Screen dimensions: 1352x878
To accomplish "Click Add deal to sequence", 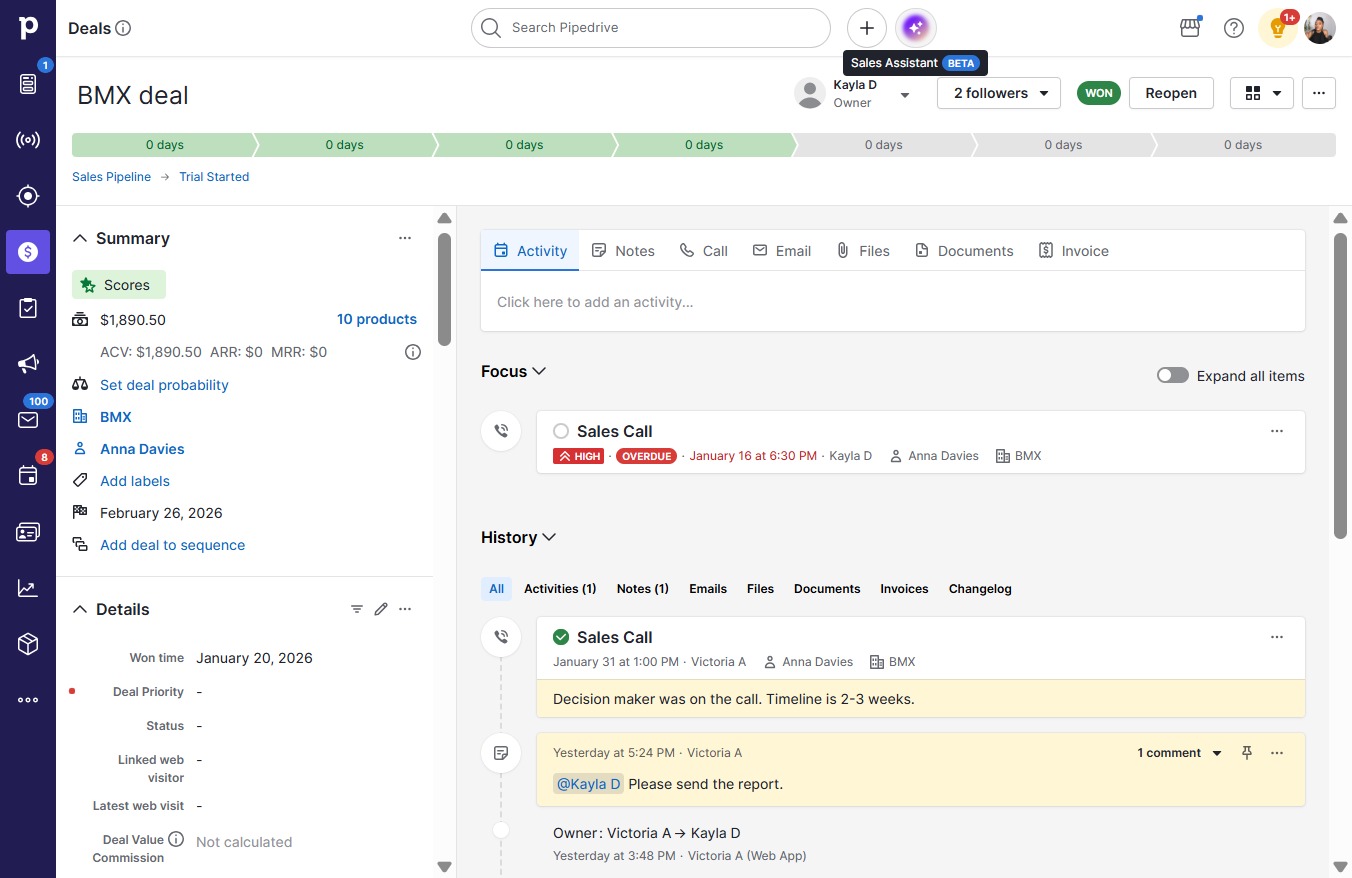I will pos(172,545).
